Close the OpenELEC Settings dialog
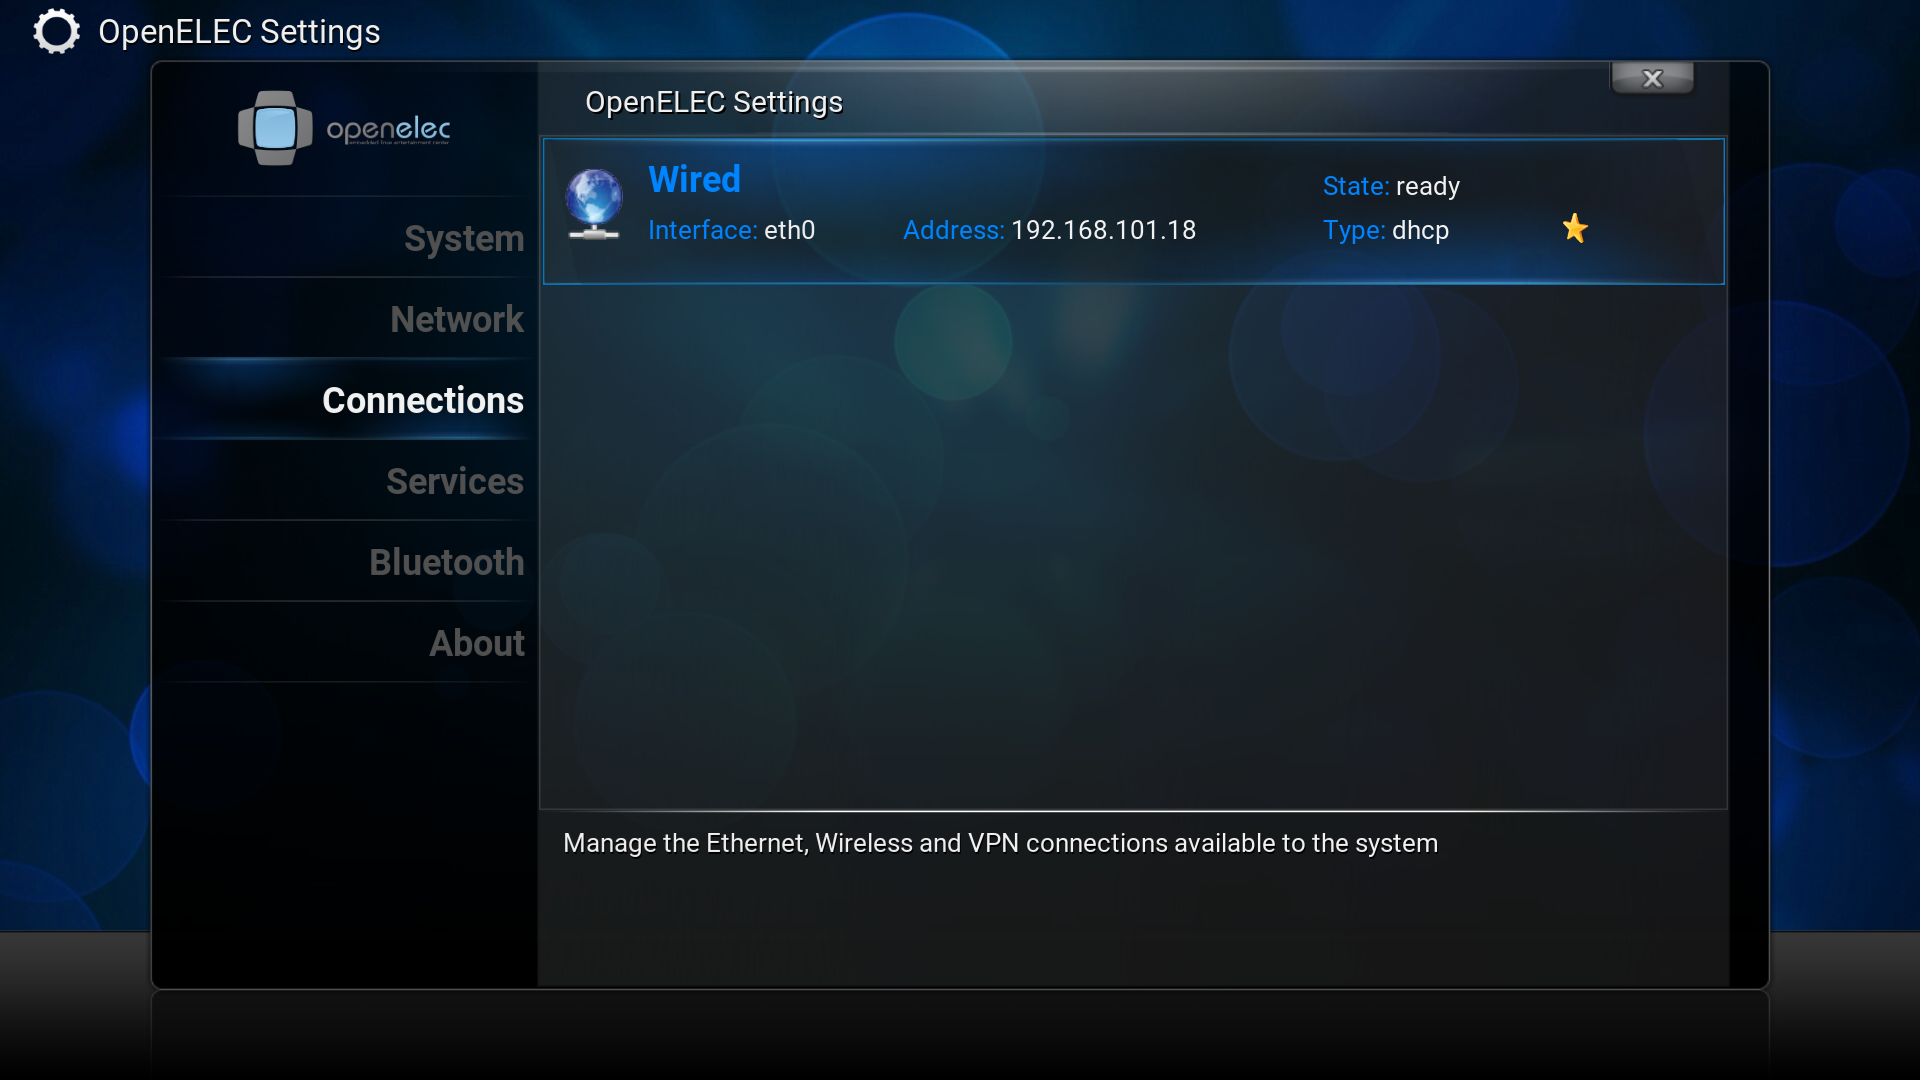This screenshot has width=1920, height=1080. point(1652,78)
